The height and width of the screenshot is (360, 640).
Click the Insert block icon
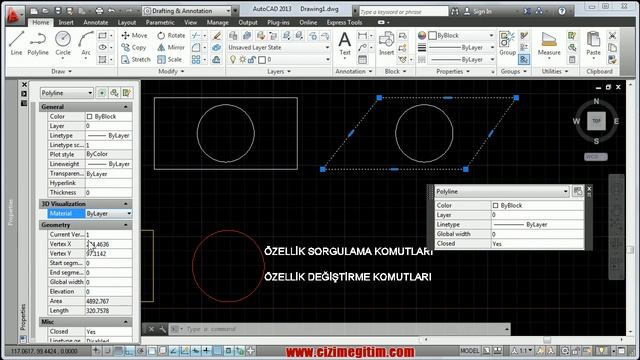(x=386, y=43)
